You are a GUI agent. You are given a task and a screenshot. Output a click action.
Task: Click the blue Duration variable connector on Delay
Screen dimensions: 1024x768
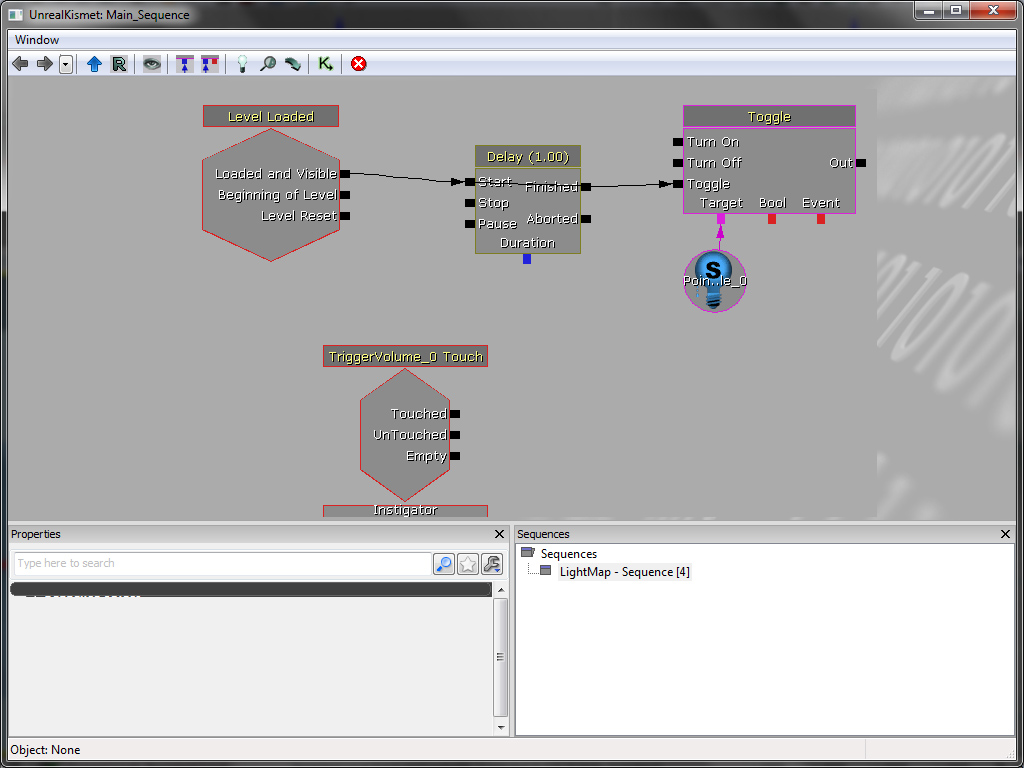[527, 259]
